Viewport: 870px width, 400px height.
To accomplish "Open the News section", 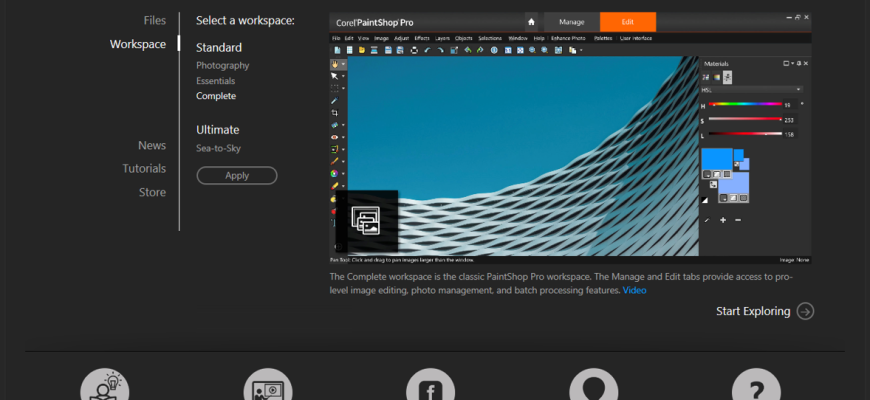I will pyautogui.click(x=152, y=145).
